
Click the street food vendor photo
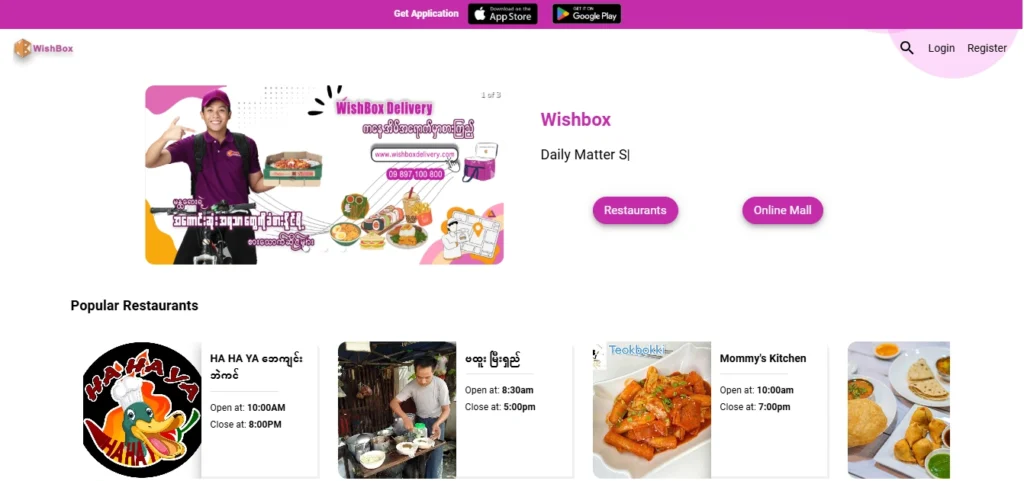click(x=396, y=410)
